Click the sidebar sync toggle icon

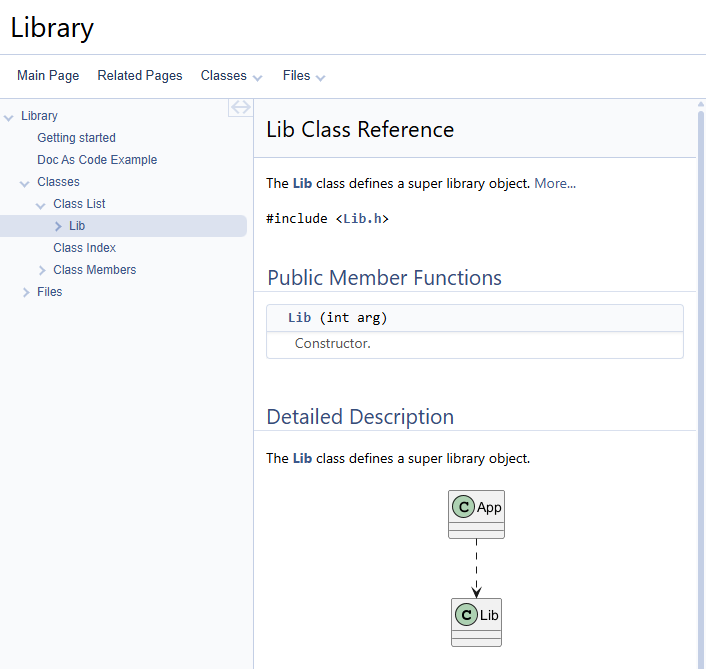[240, 107]
